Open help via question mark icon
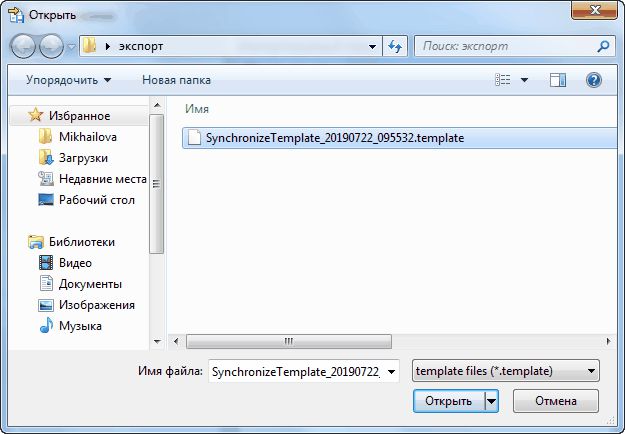625x434 pixels. click(593, 80)
